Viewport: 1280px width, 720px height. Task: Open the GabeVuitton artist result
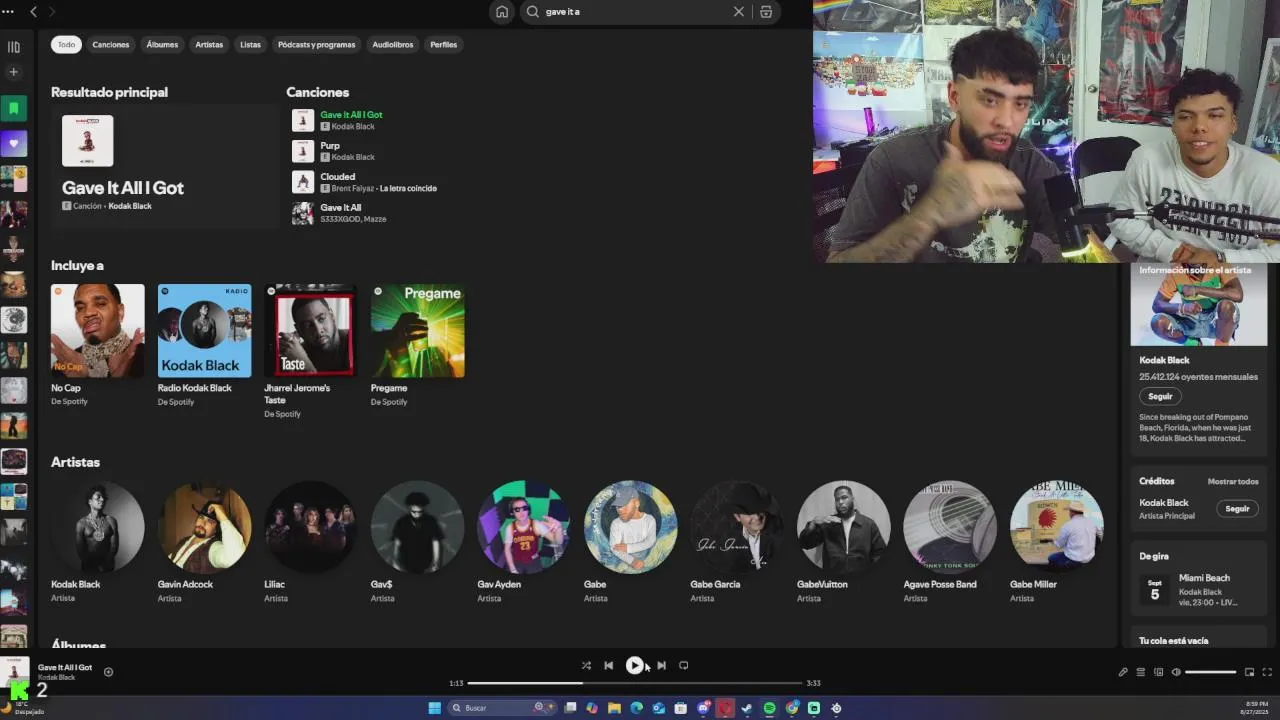[x=843, y=527]
